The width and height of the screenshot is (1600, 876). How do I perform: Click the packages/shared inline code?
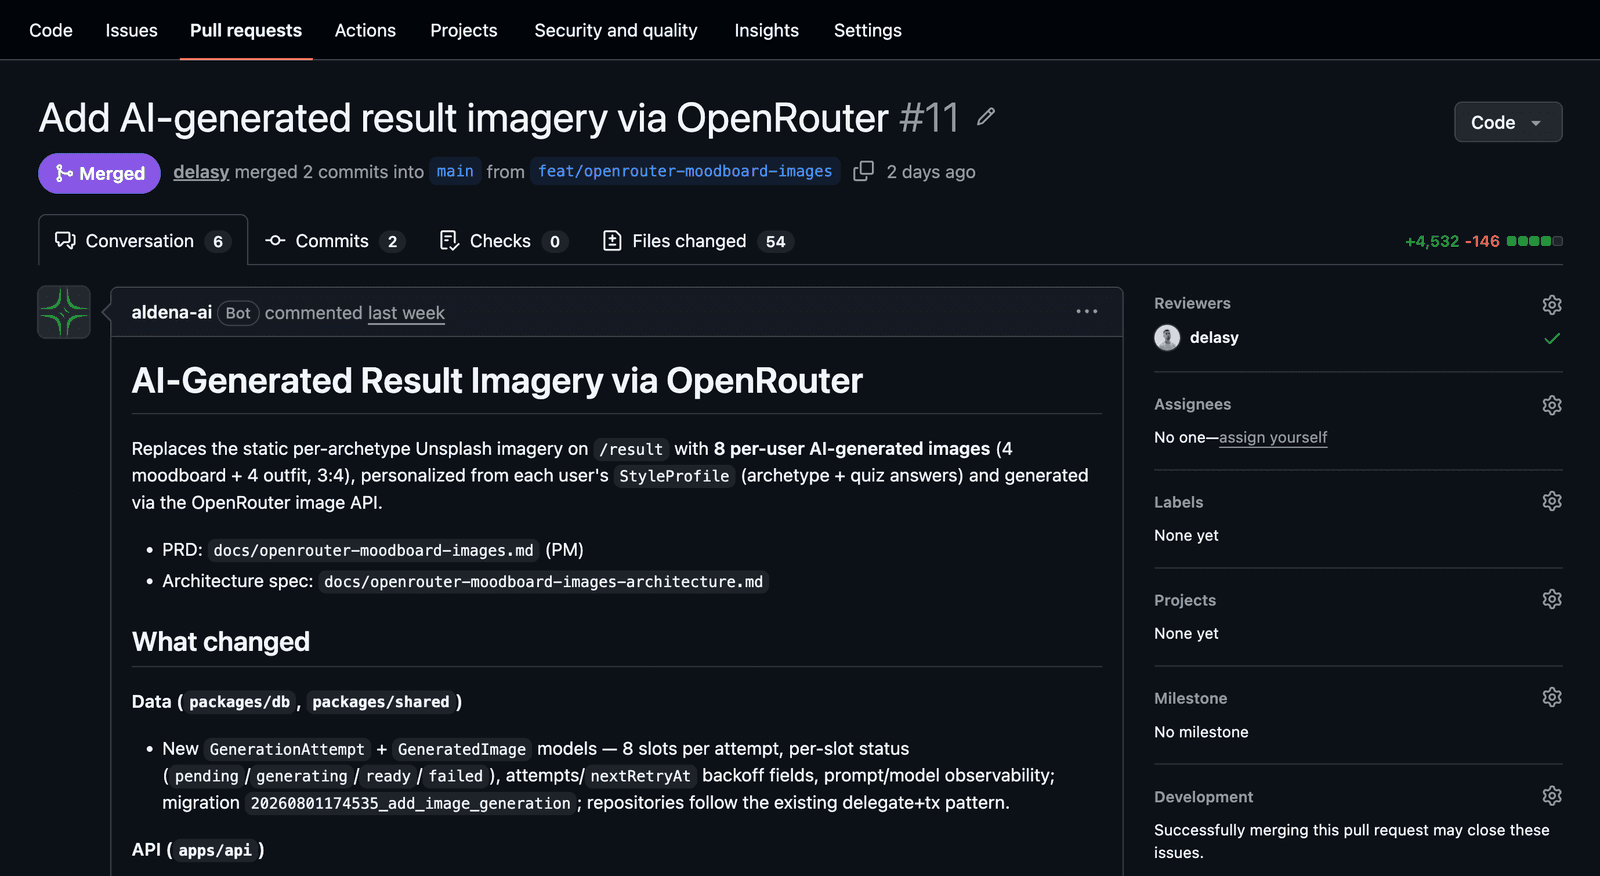point(381,702)
